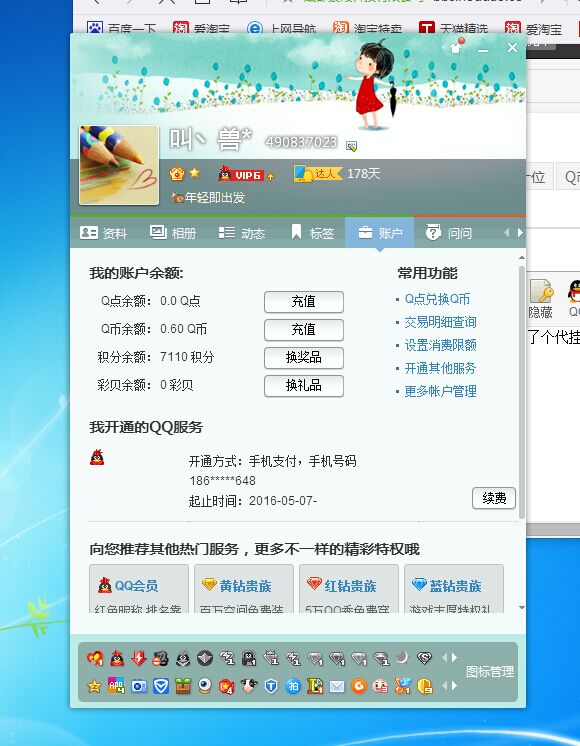Open the QQ会员 service card
Viewport: 580px width, 746px height.
(138, 589)
